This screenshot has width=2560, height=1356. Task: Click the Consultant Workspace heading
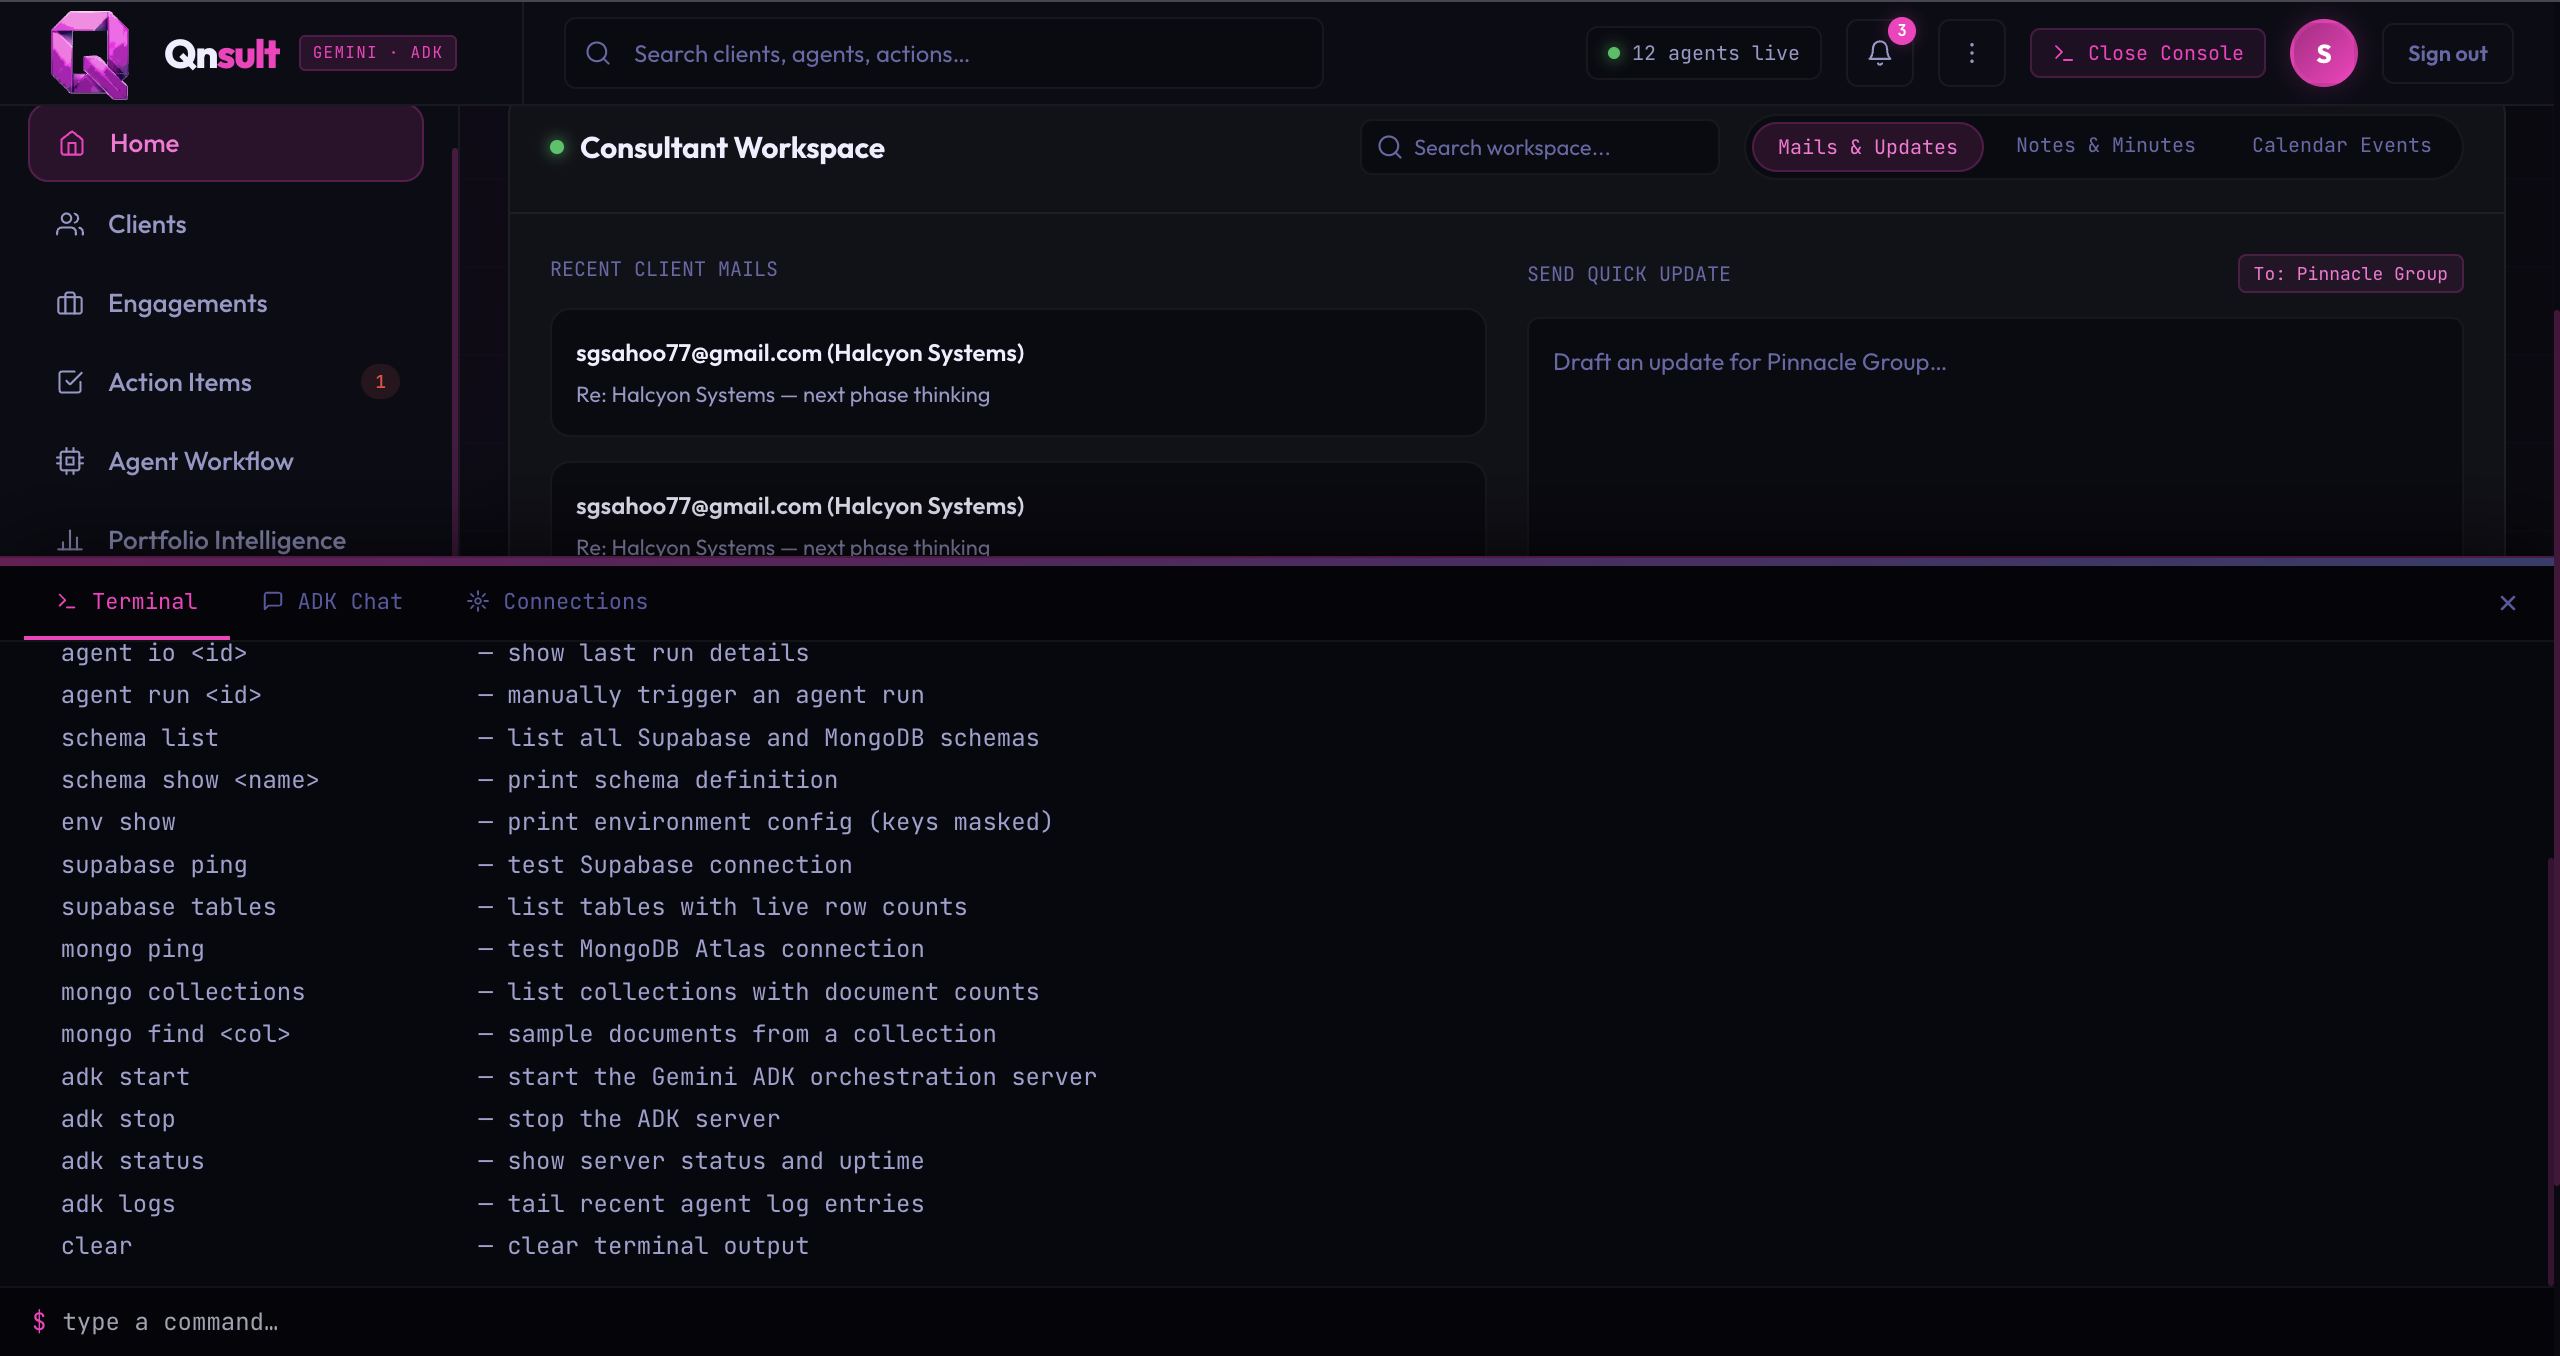732,148
